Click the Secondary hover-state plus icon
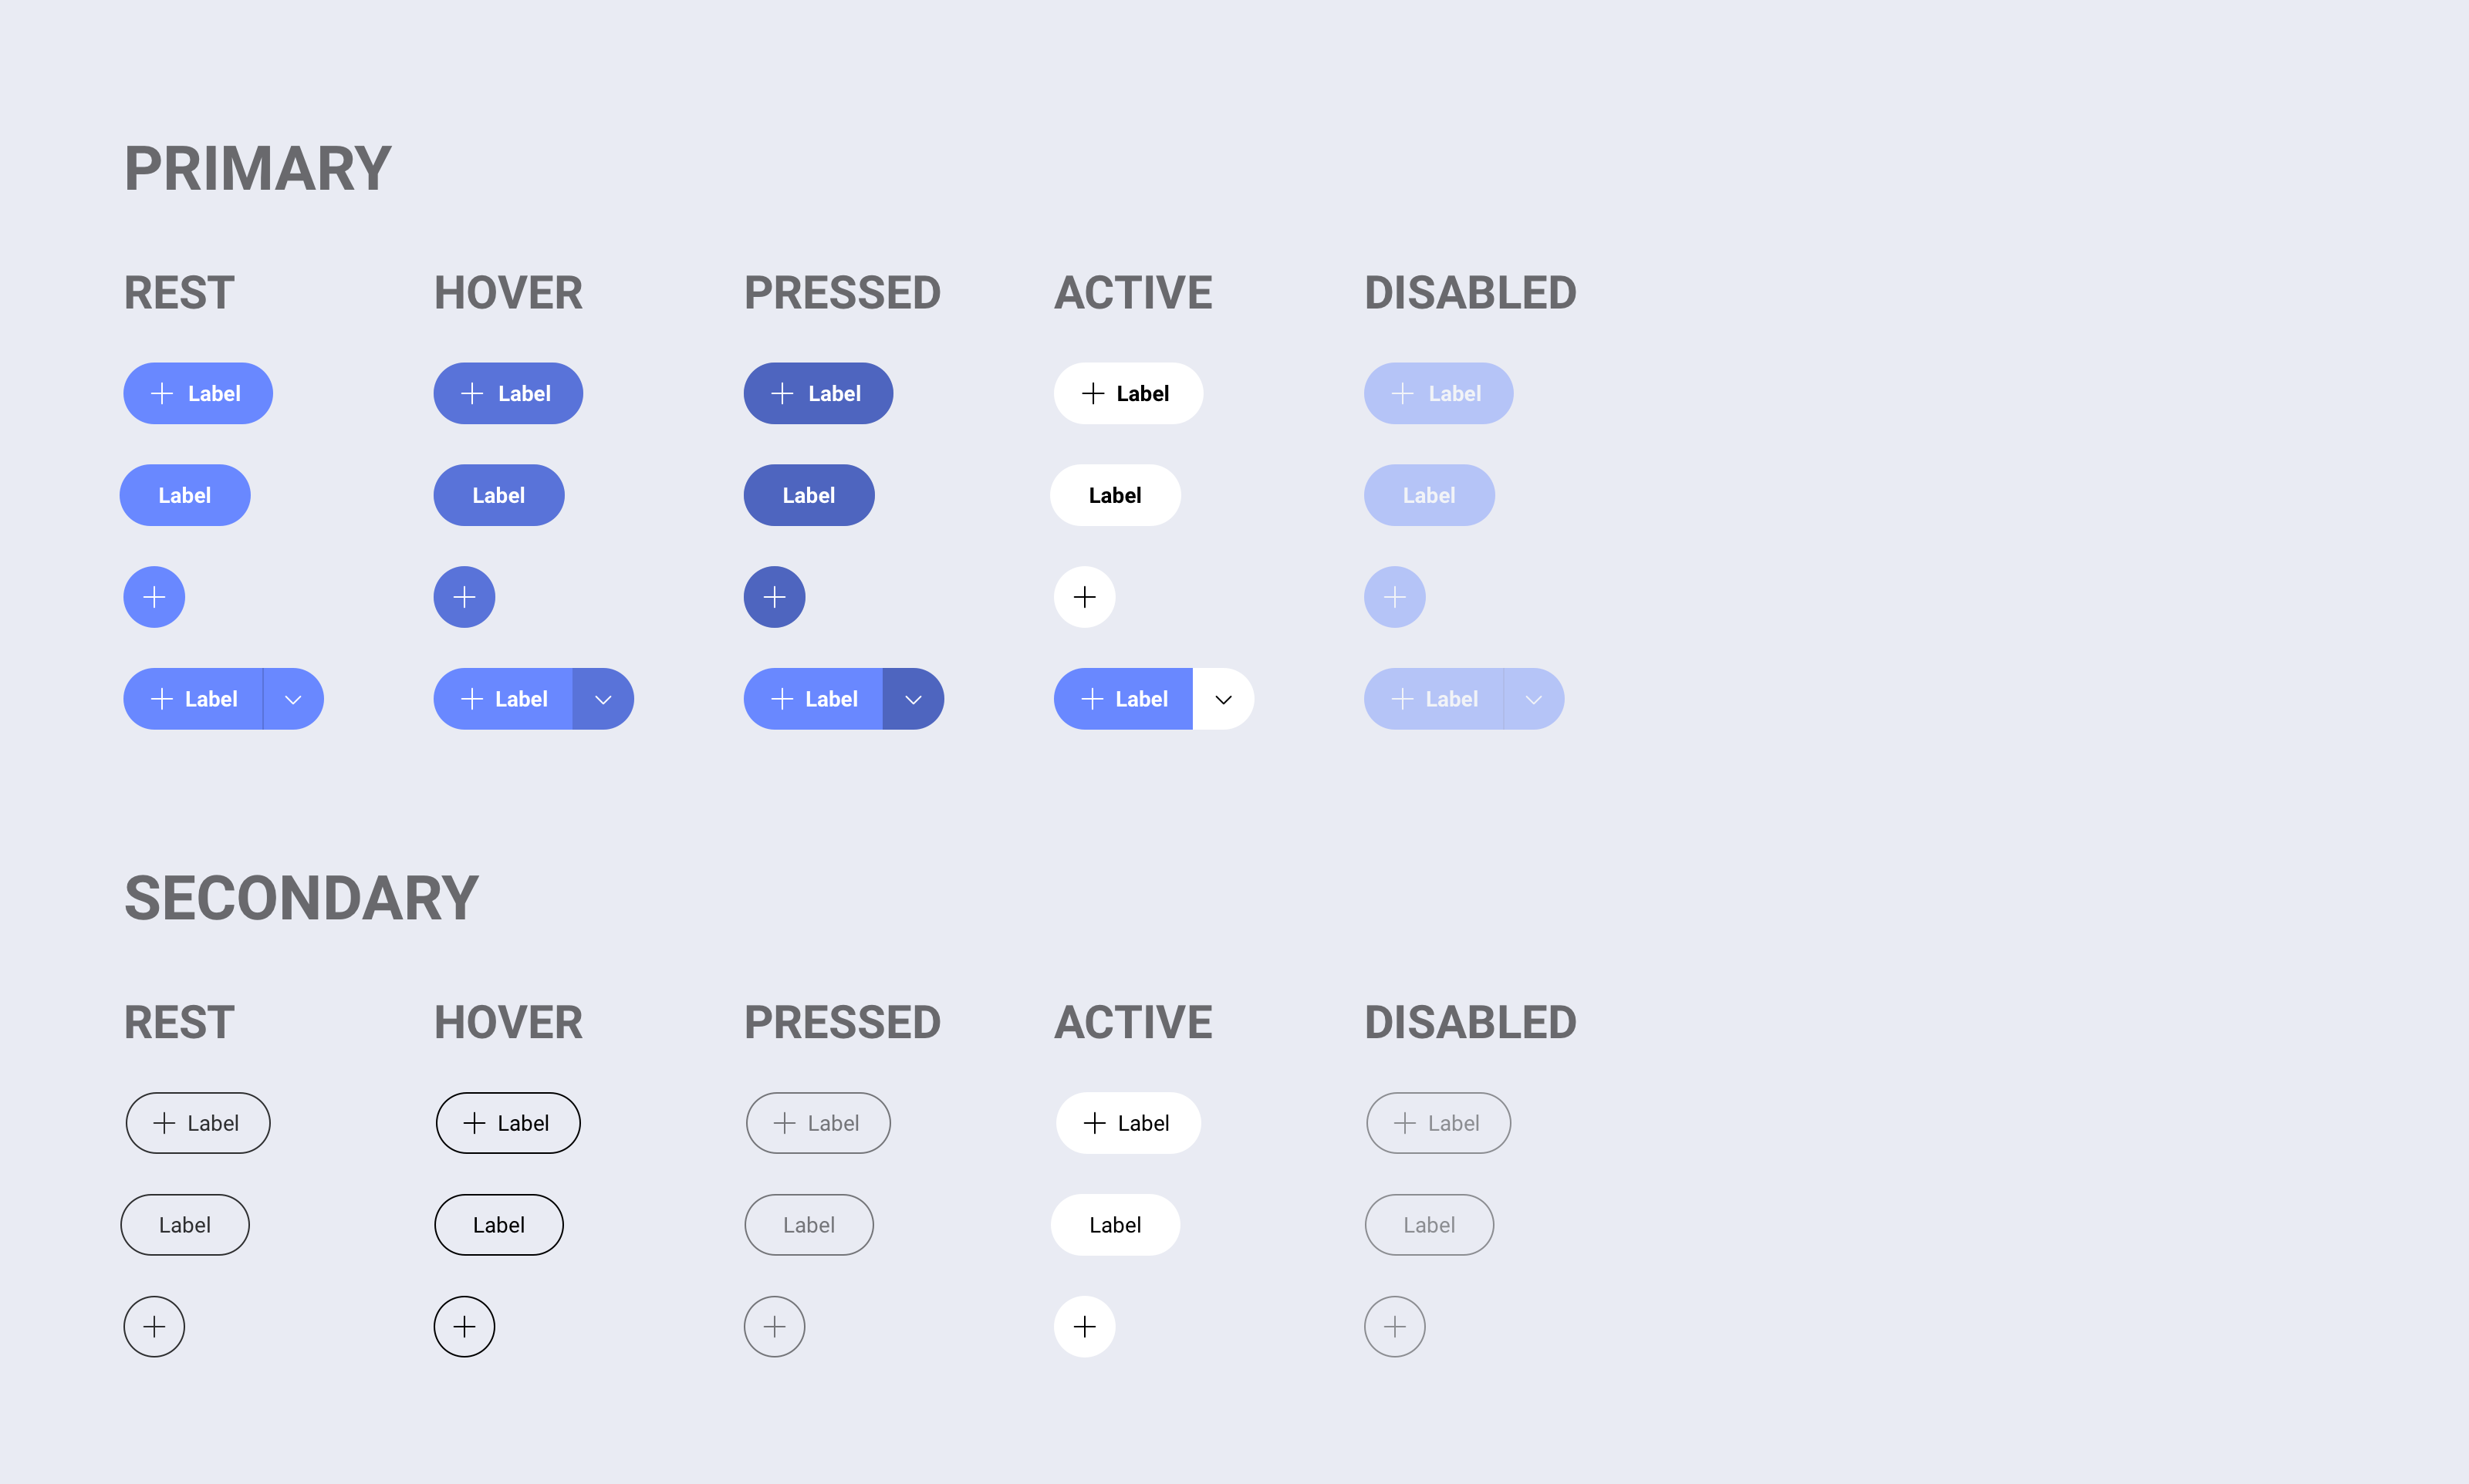This screenshot has height=1484, width=2469. [464, 1326]
